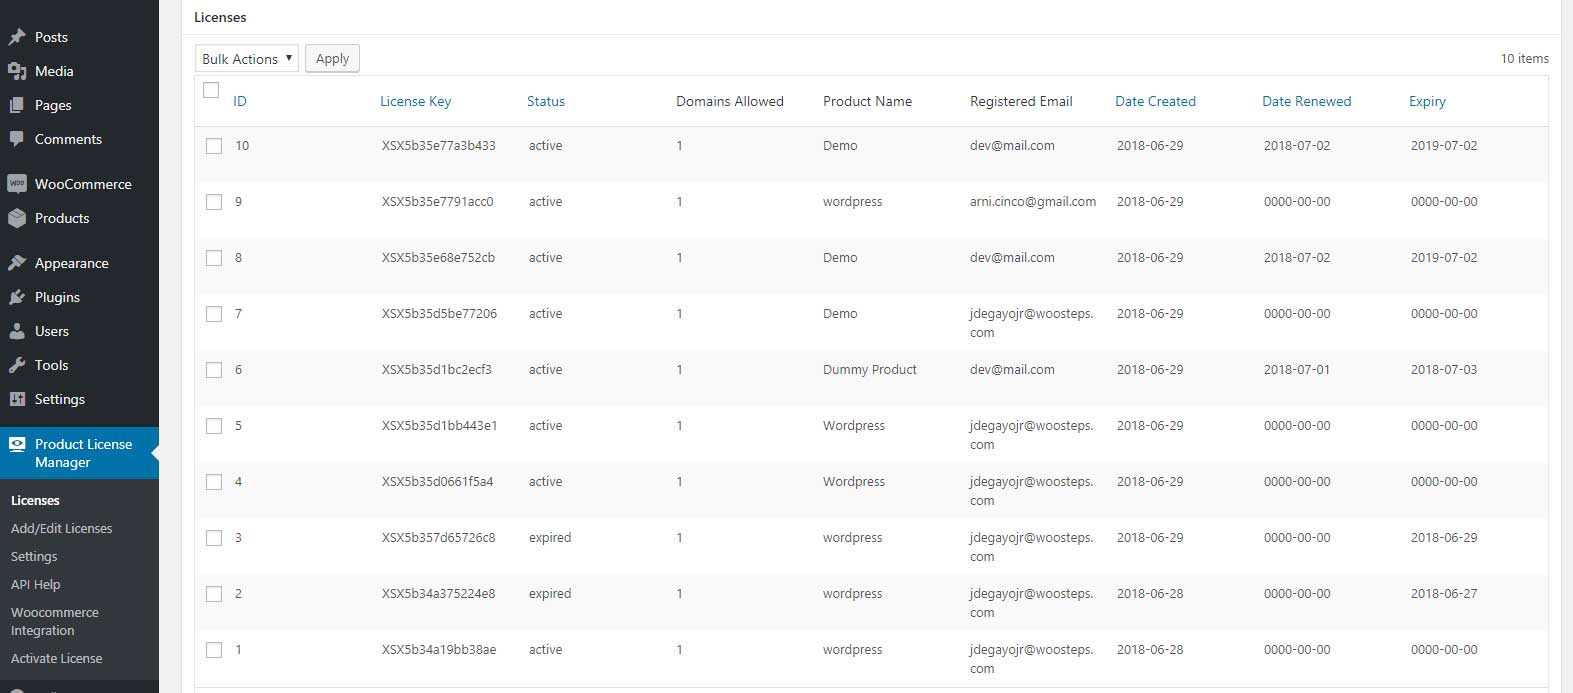Sort licenses by the Expiry column

tap(1427, 101)
